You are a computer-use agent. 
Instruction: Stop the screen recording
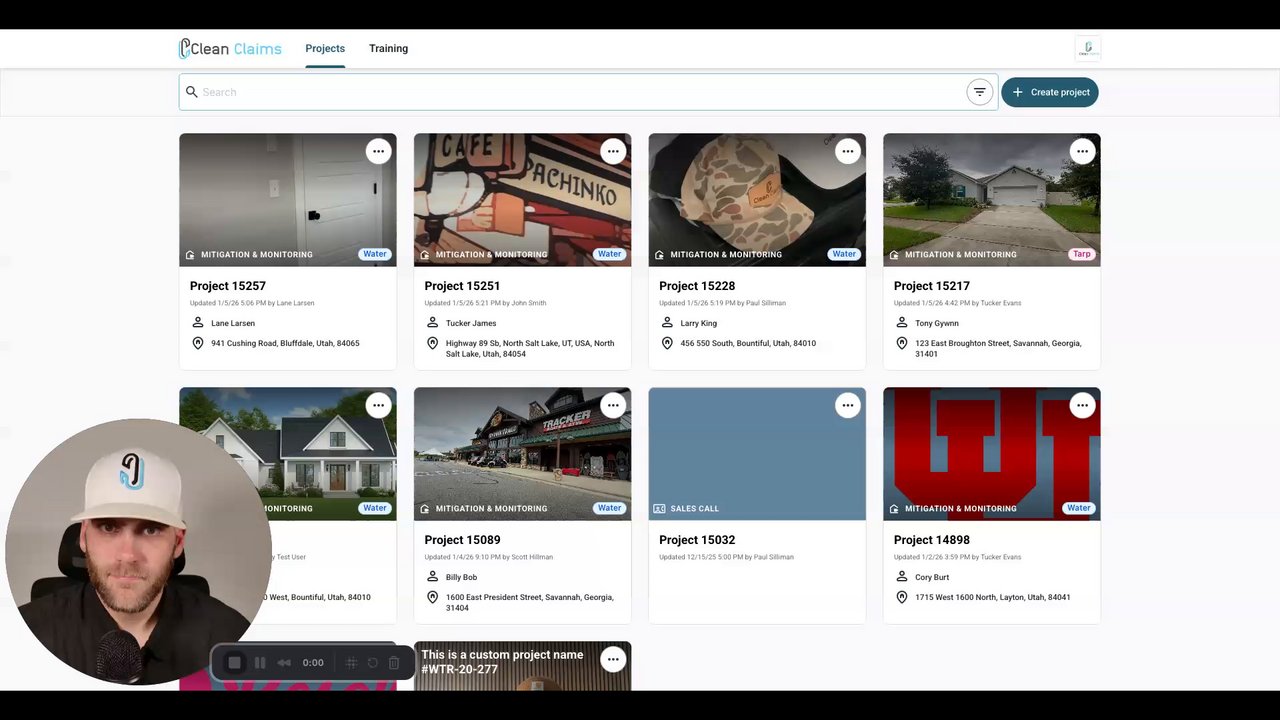click(x=235, y=662)
